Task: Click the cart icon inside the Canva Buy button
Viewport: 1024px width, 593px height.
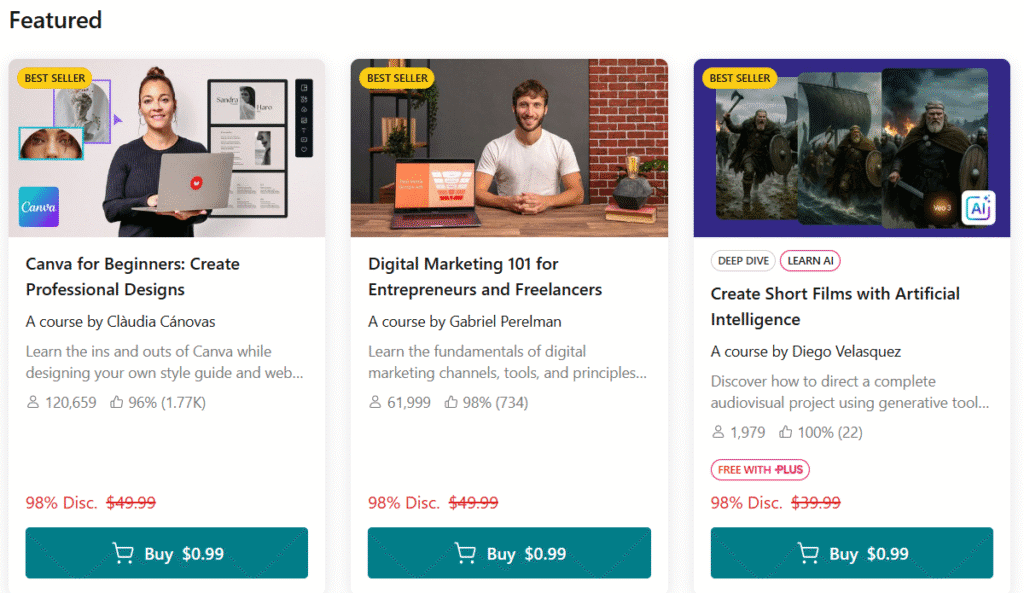Action: tap(123, 552)
